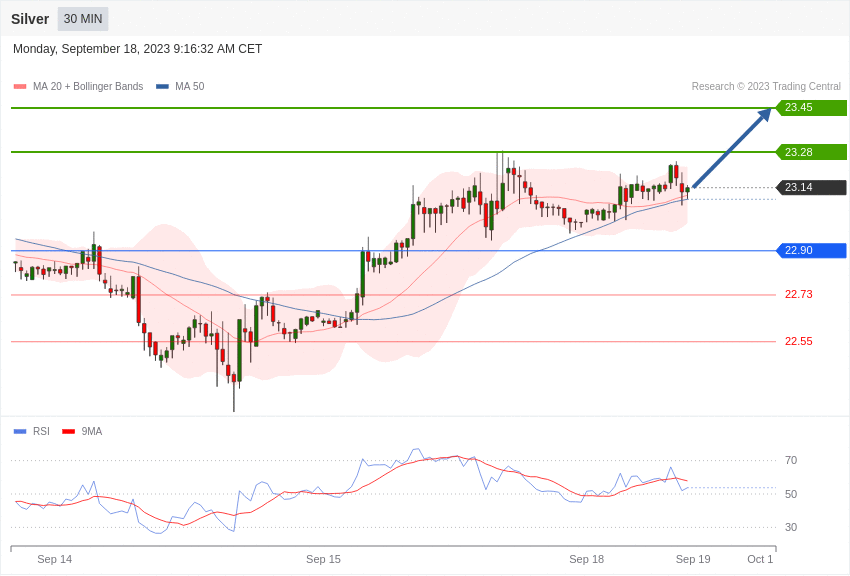Click the RSI 30 axis value
Image resolution: width=850 pixels, height=576 pixels.
pos(791,527)
